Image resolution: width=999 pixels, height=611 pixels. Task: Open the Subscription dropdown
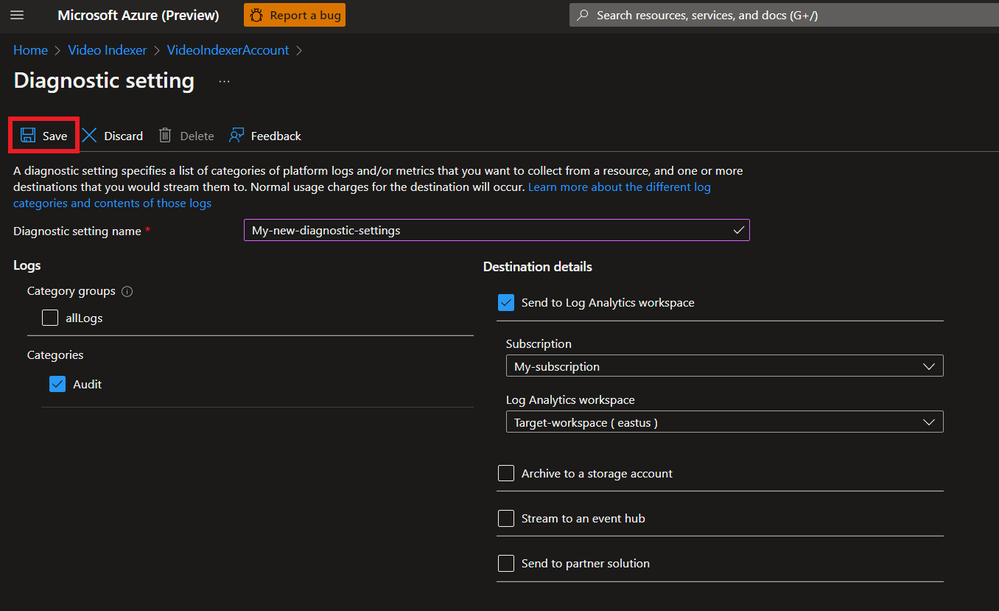[x=724, y=366]
